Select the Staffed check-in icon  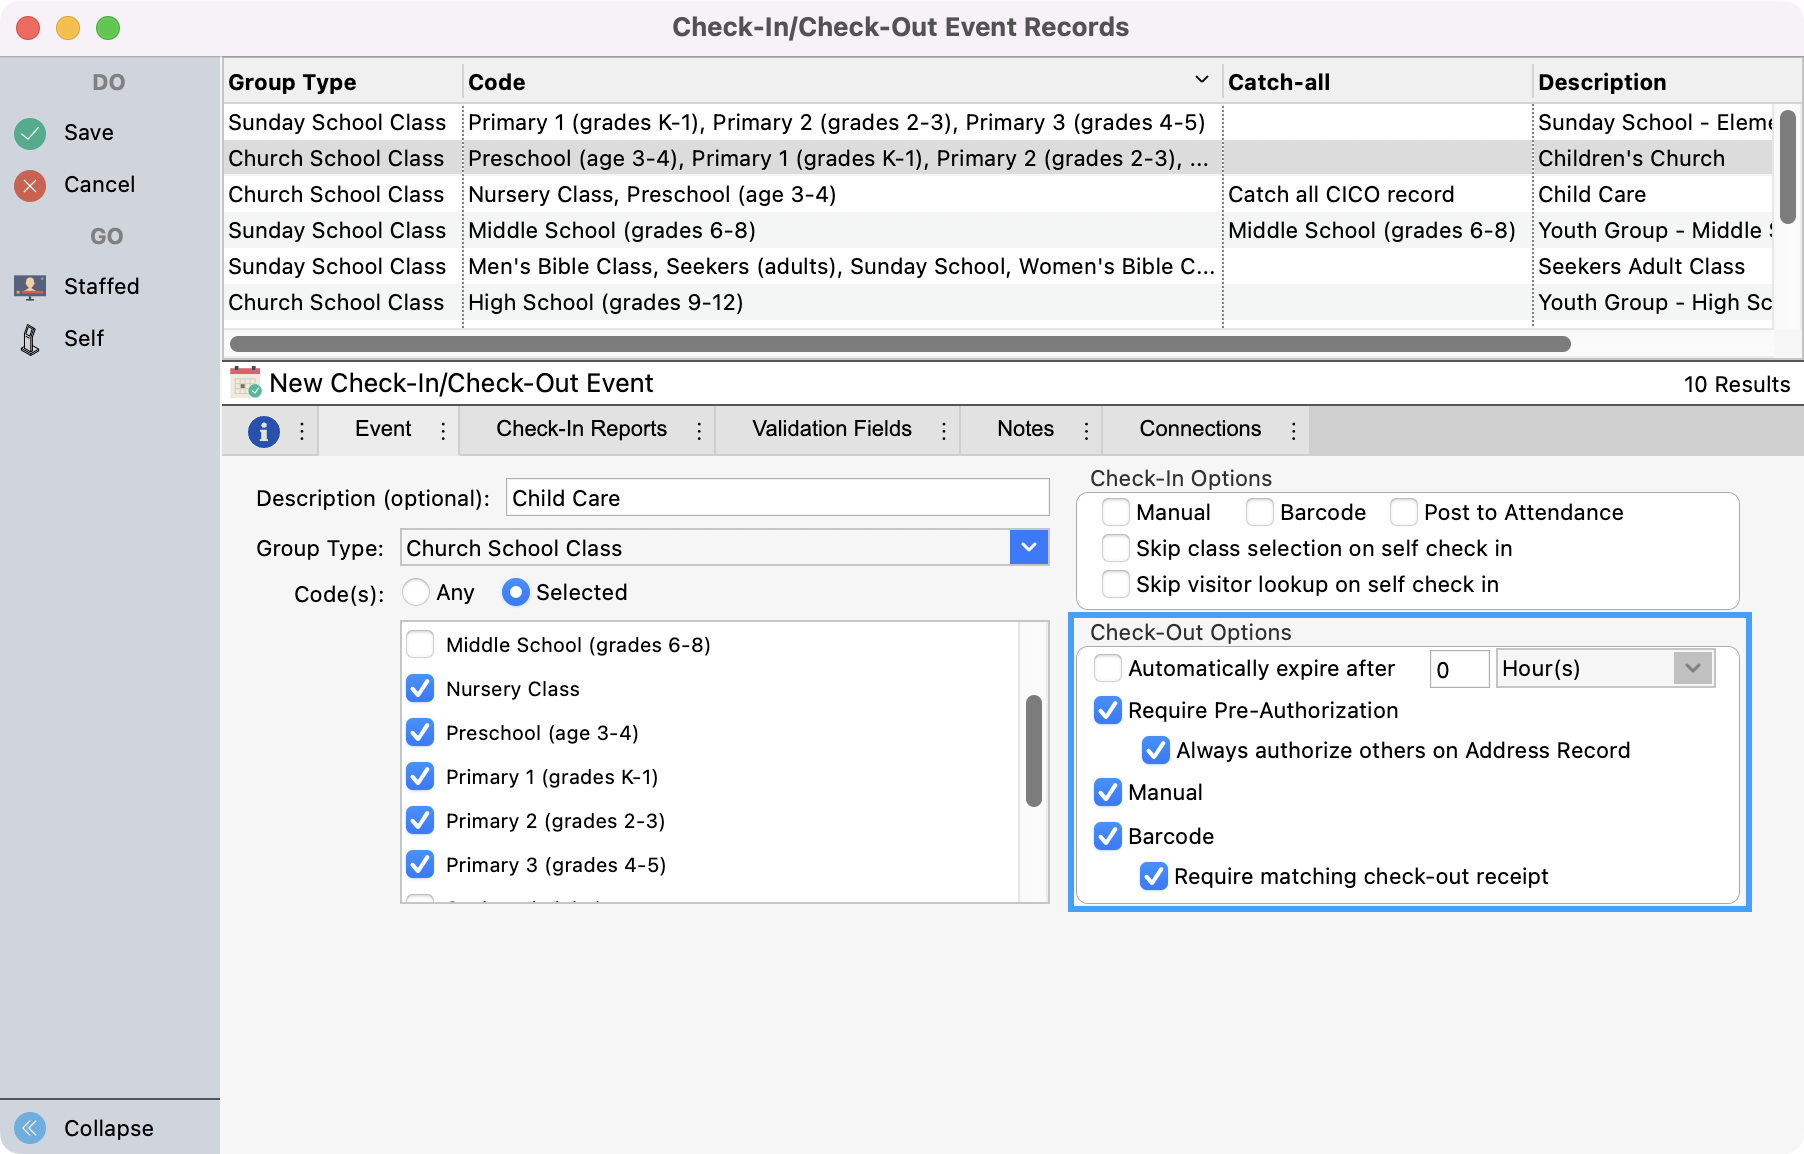(29, 286)
